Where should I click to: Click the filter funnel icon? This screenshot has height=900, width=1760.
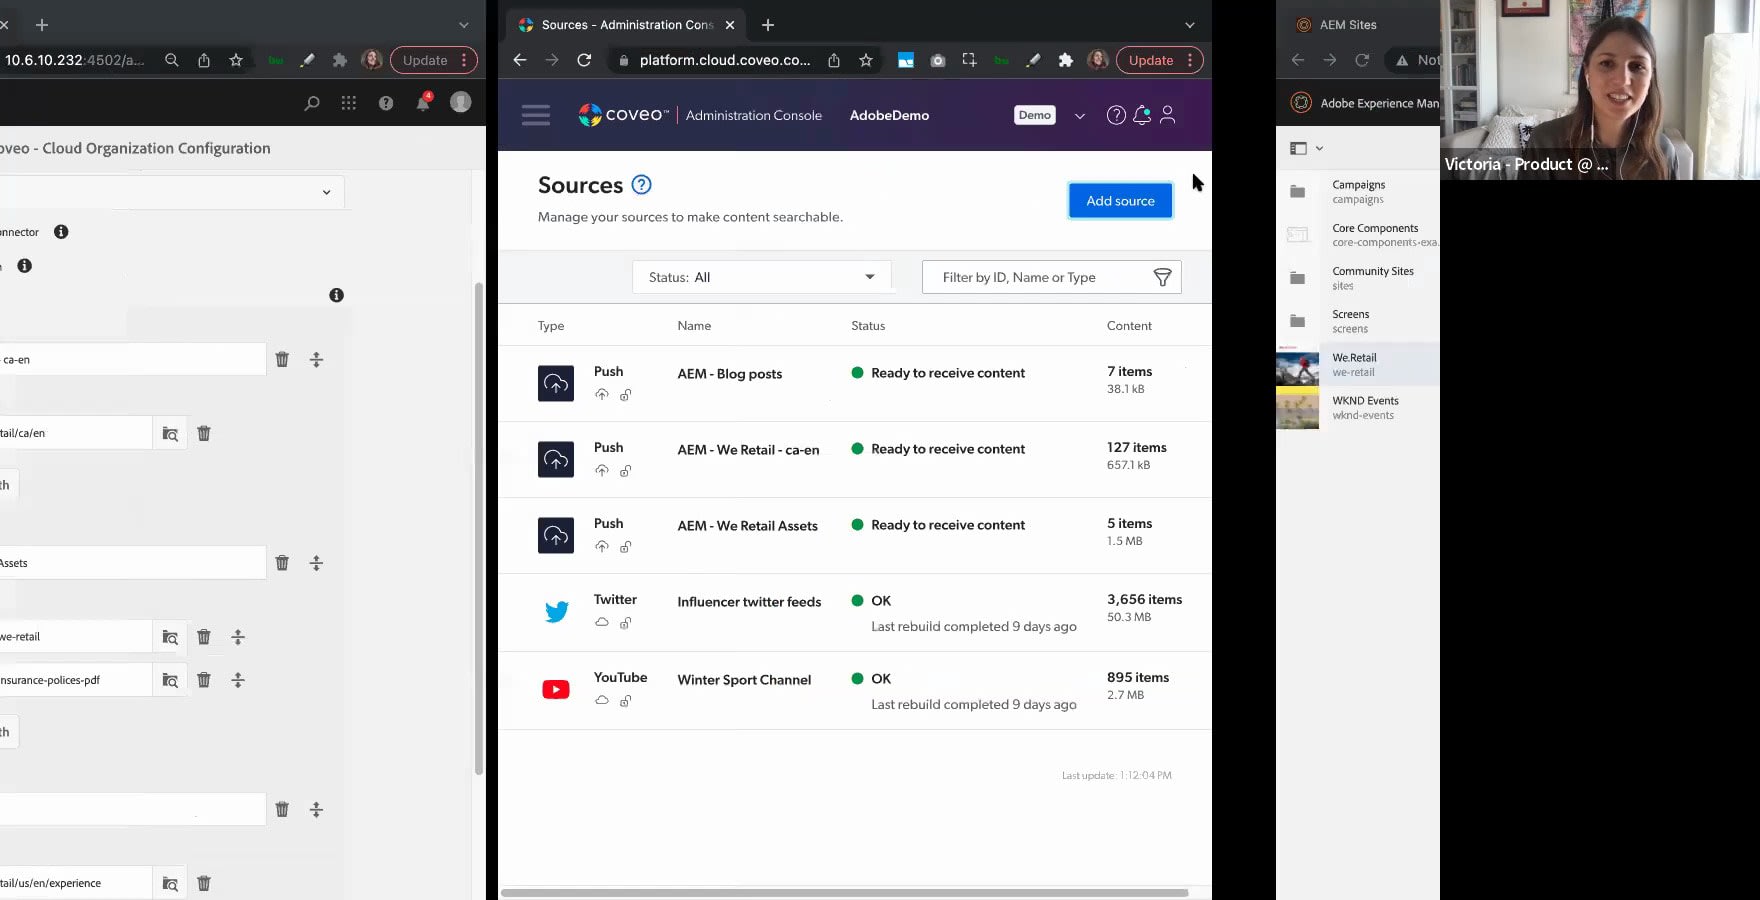1162,278
